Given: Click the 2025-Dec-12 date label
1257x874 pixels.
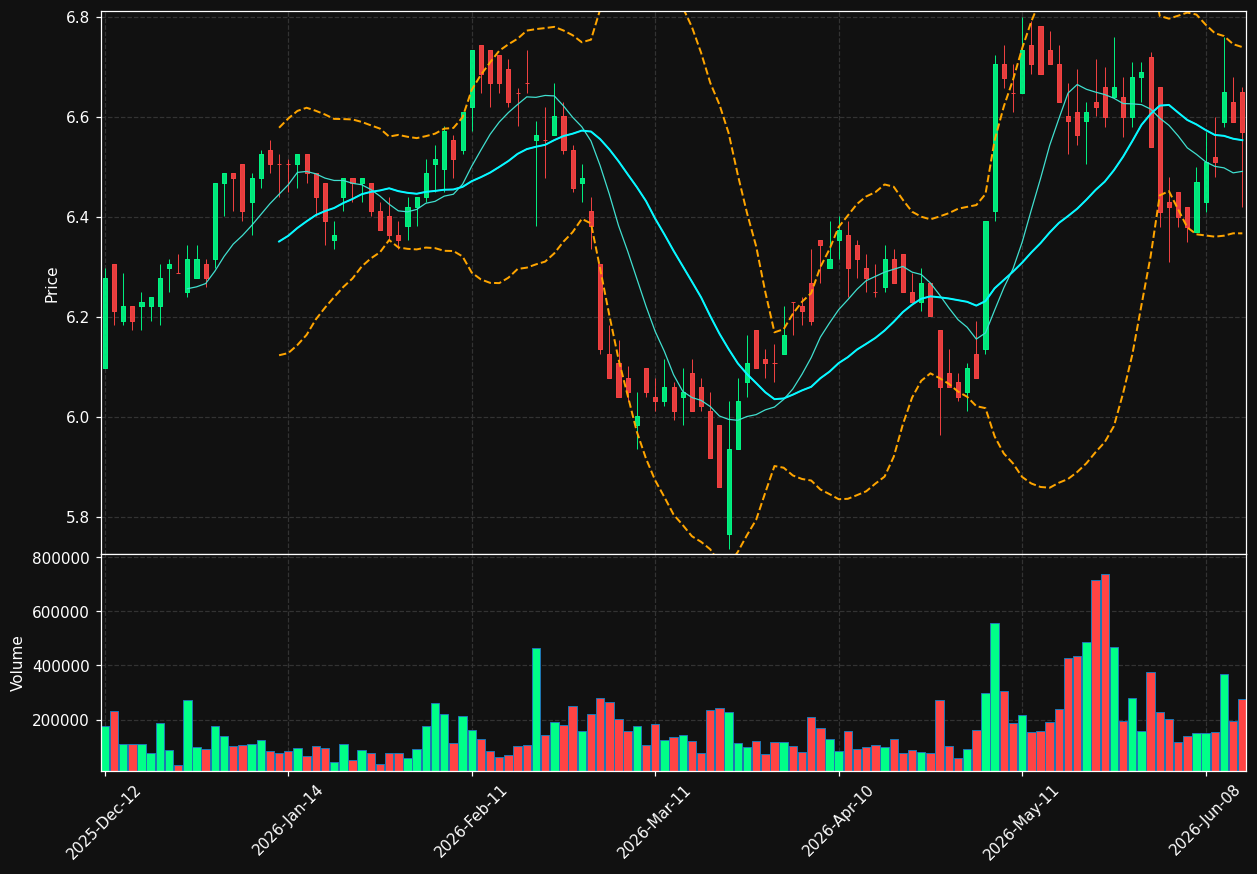Looking at the screenshot, I should tap(104, 821).
